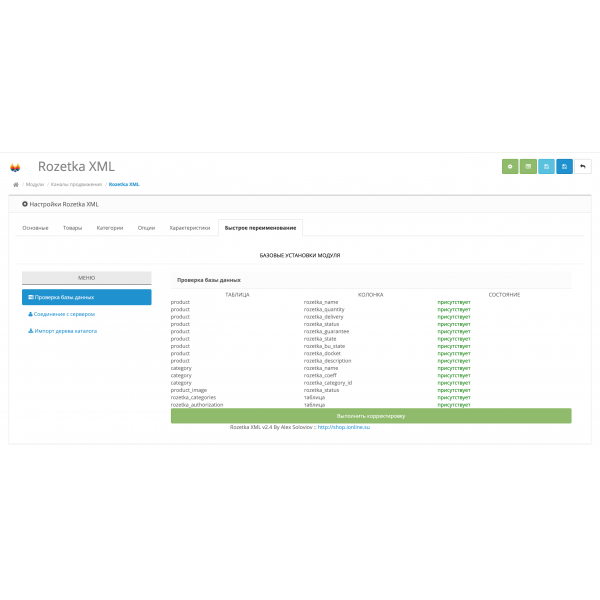Click the Каналы продвижения breadcrumb
Viewport: 600px width, 600px height.
[x=76, y=184]
